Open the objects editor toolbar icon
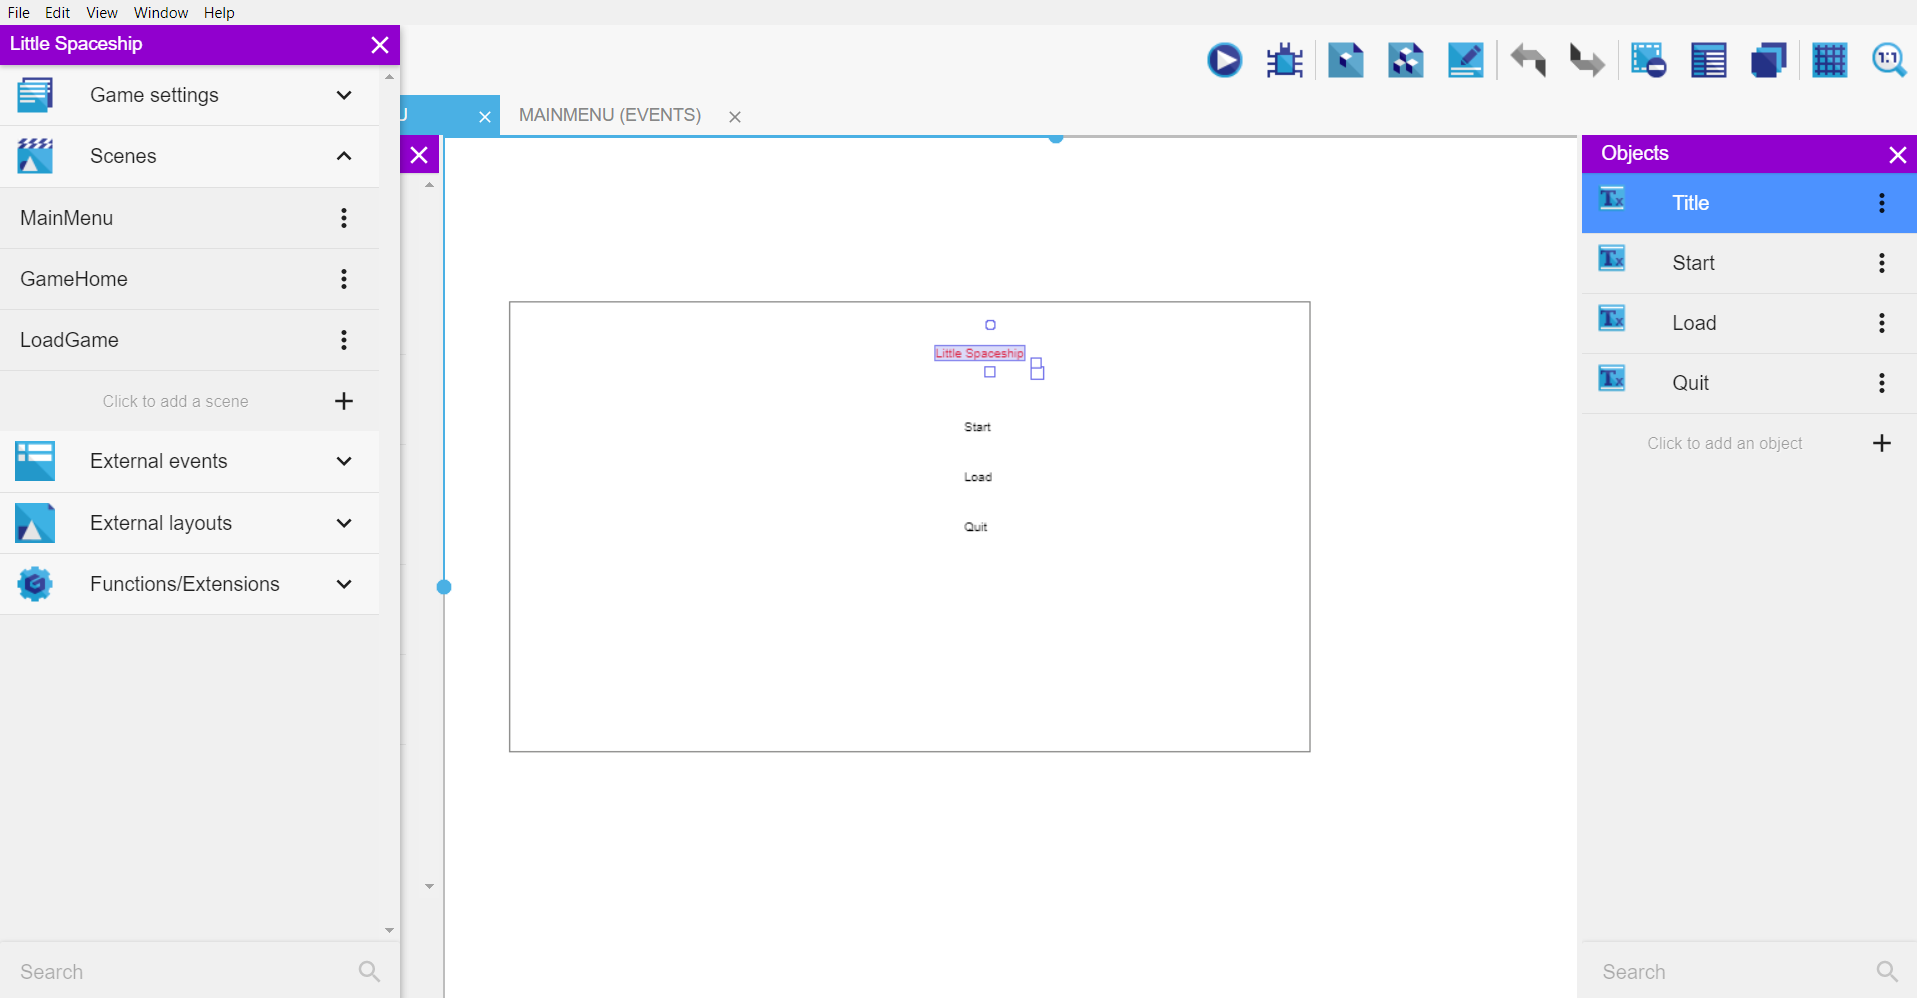This screenshot has width=1917, height=998. 1345,61
